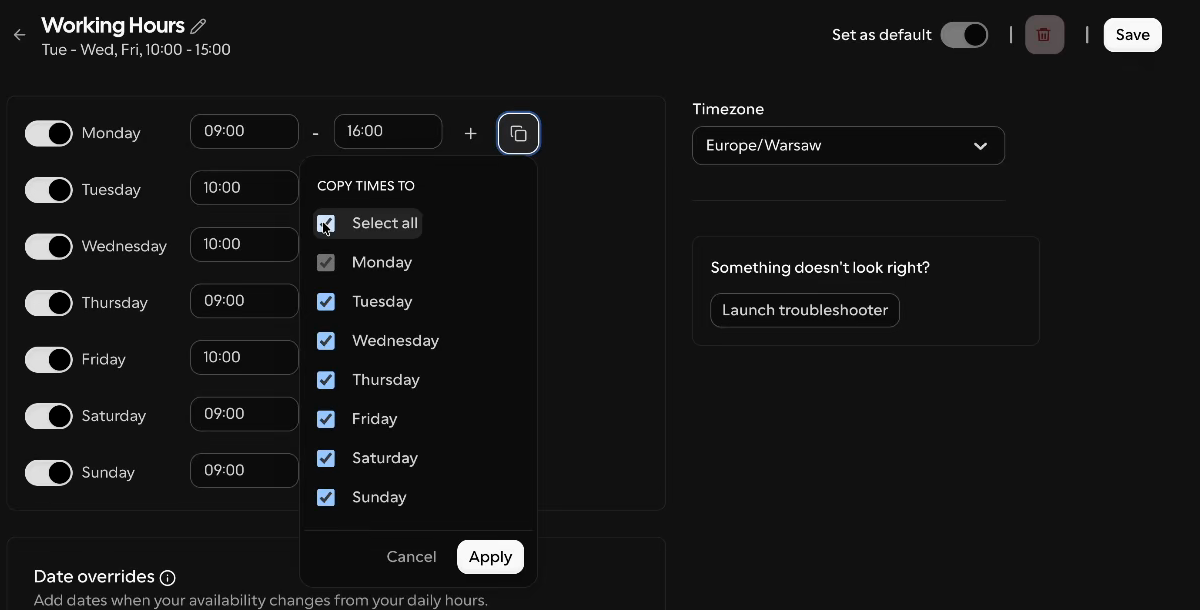Uncheck Tuesday in the copy times list
The image size is (1200, 610).
pos(326,301)
